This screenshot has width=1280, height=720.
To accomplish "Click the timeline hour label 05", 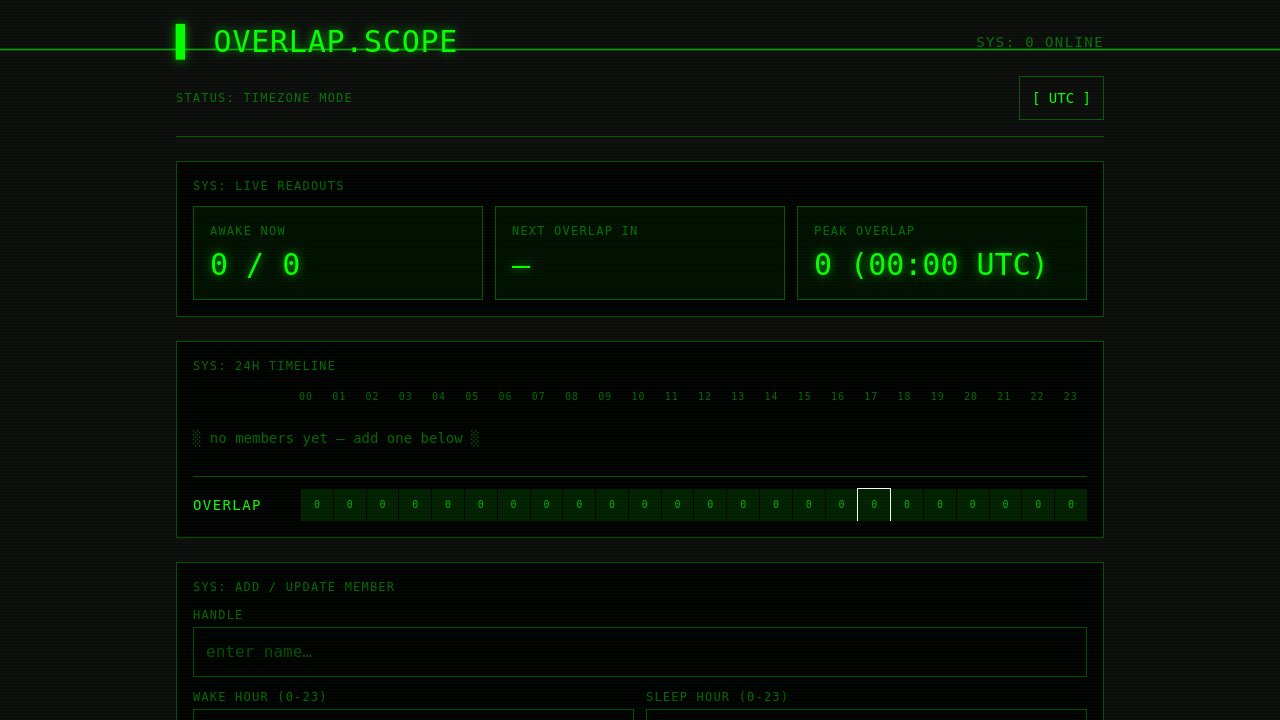I will (472, 397).
